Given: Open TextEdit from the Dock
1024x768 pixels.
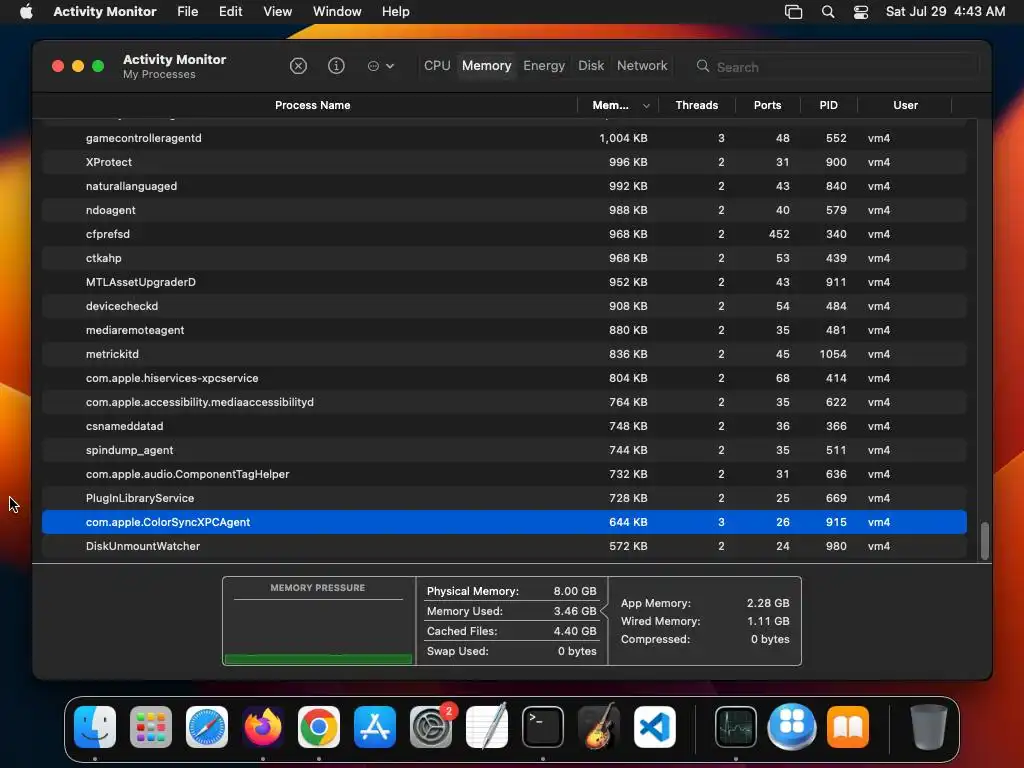Looking at the screenshot, I should 487,727.
